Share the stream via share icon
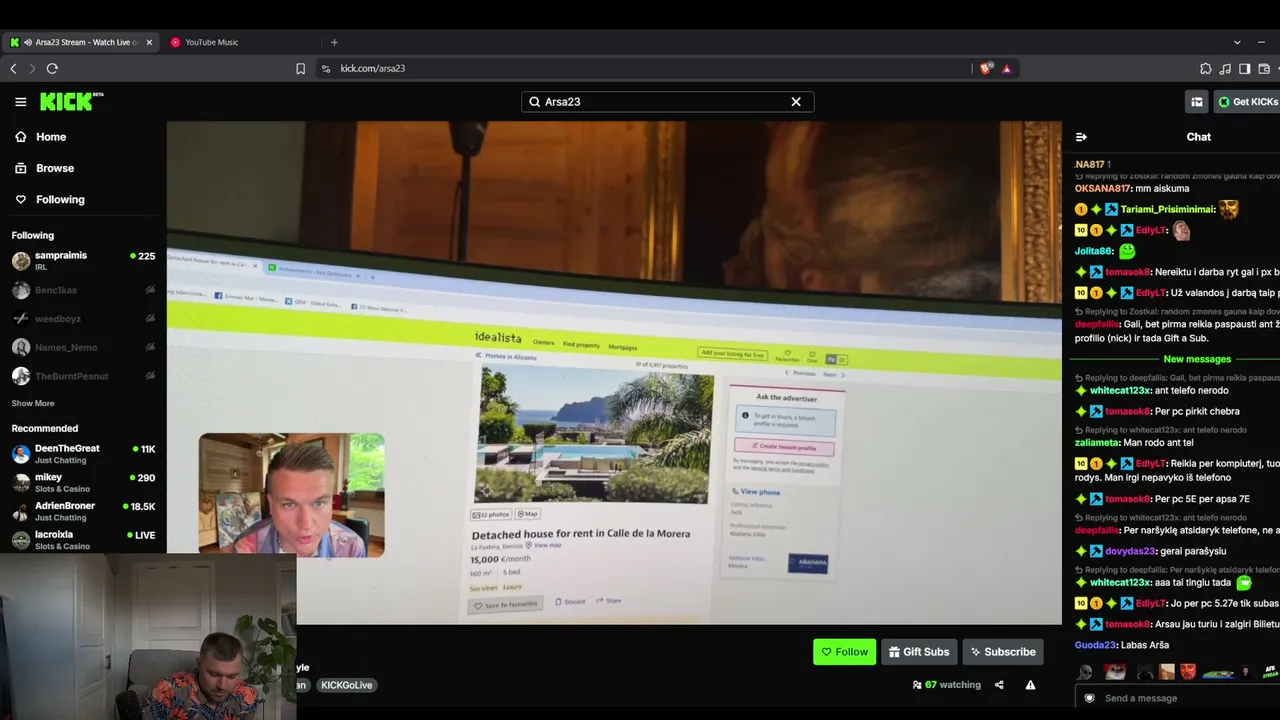This screenshot has height=720, width=1280. [x=999, y=685]
